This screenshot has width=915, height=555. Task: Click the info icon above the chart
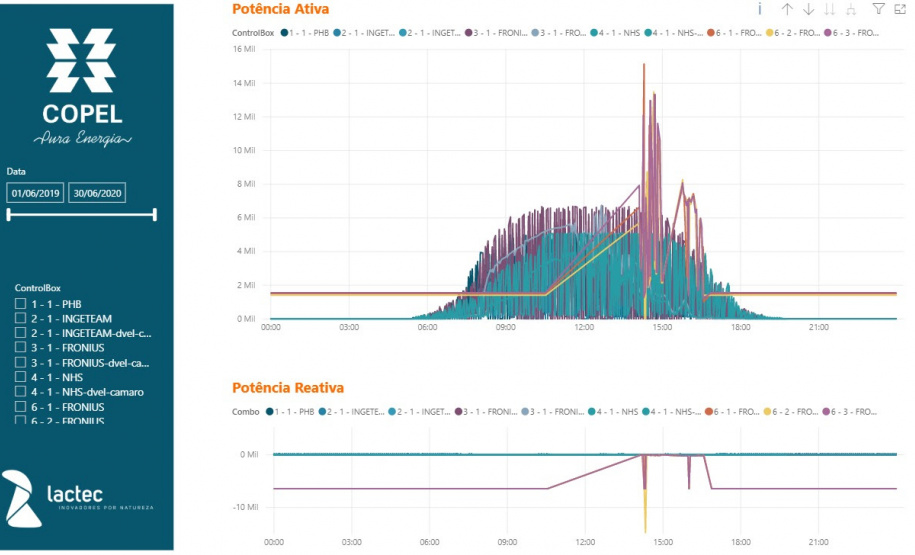[760, 9]
